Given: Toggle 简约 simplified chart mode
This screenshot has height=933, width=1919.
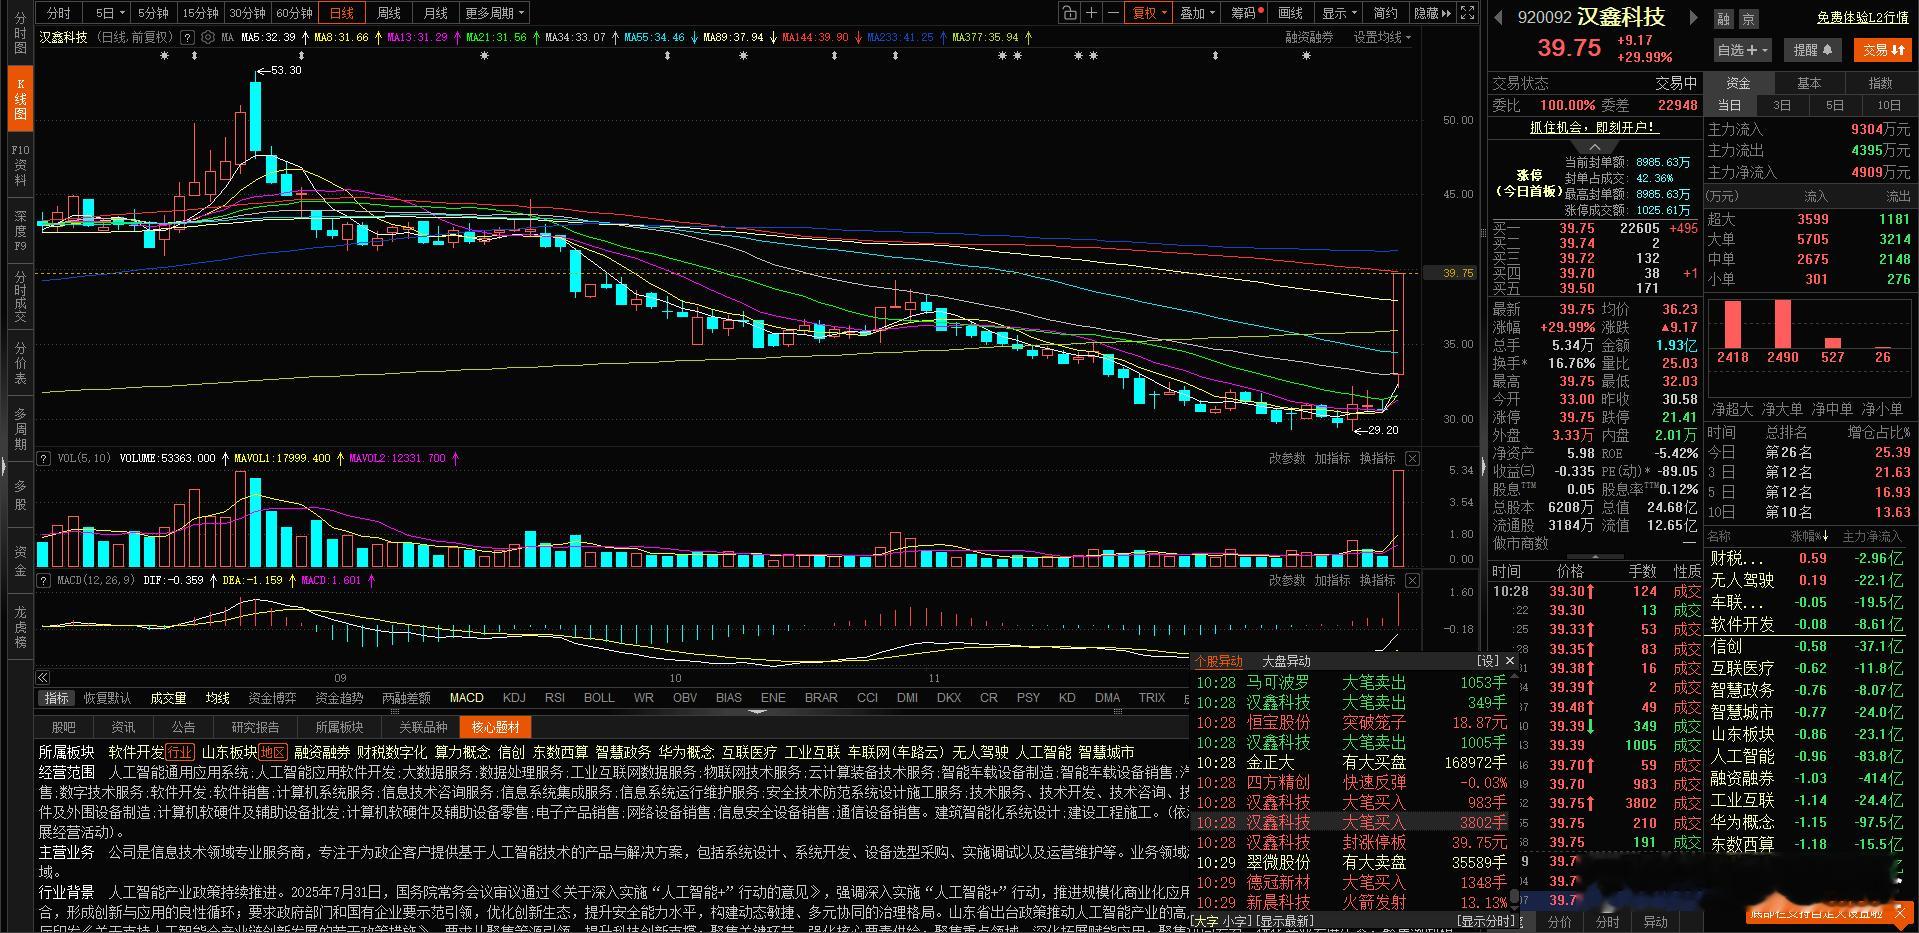Looking at the screenshot, I should tap(1386, 13).
